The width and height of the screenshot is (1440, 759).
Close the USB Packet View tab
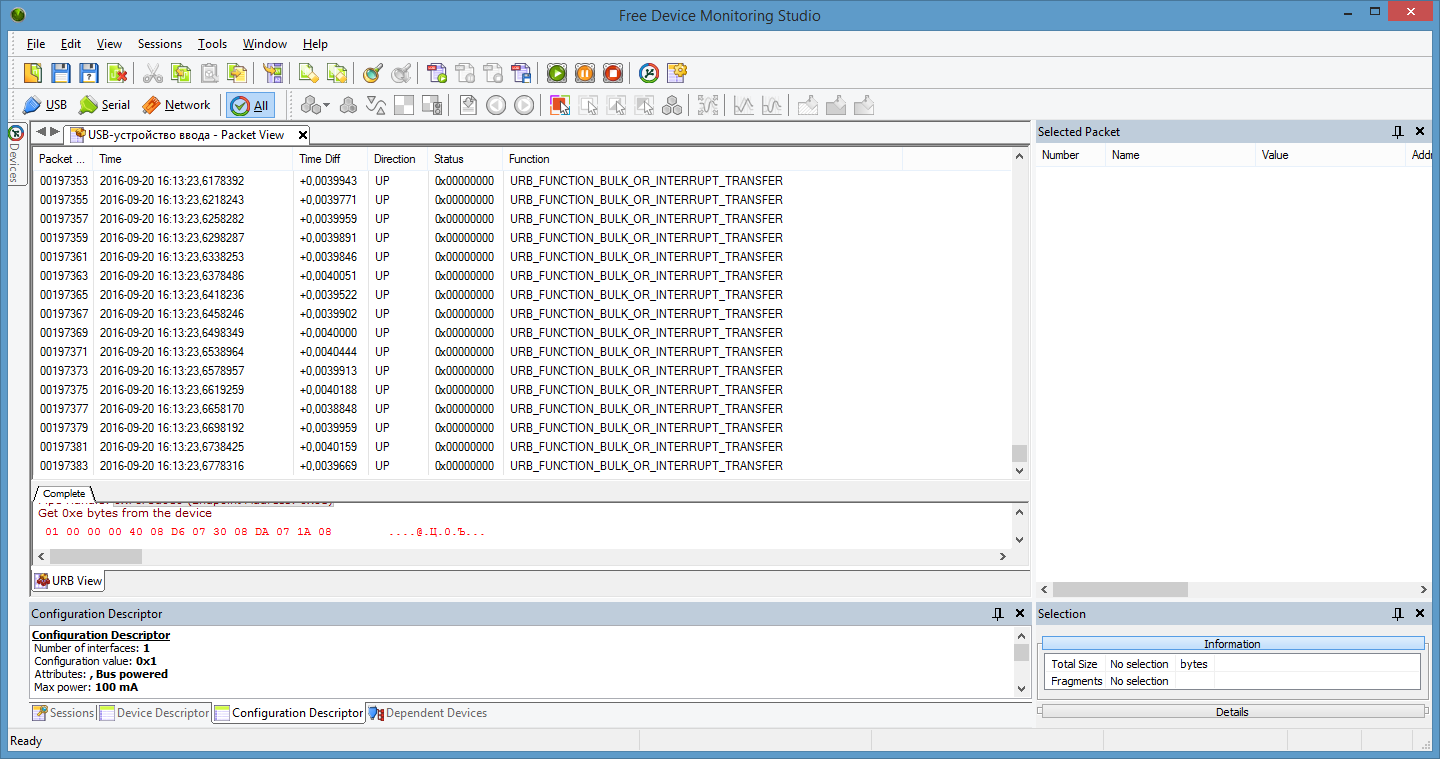point(302,135)
